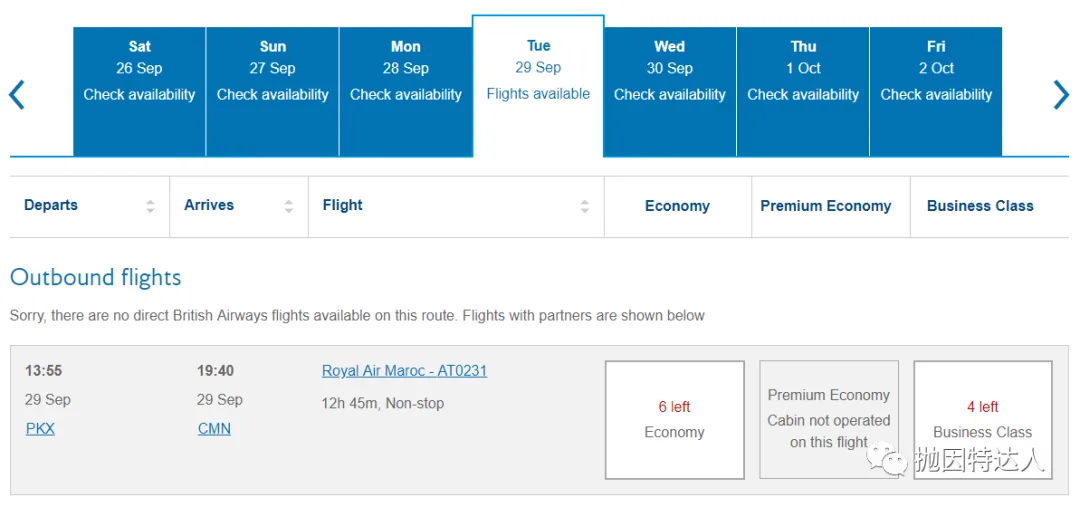Choose Economy fare with 6 left
1080x507 pixels.
[x=674, y=420]
